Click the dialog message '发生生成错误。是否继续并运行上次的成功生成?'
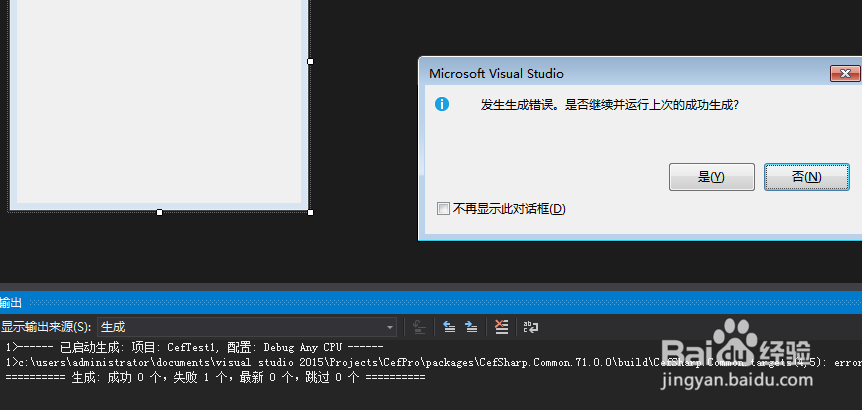 pyautogui.click(x=609, y=105)
